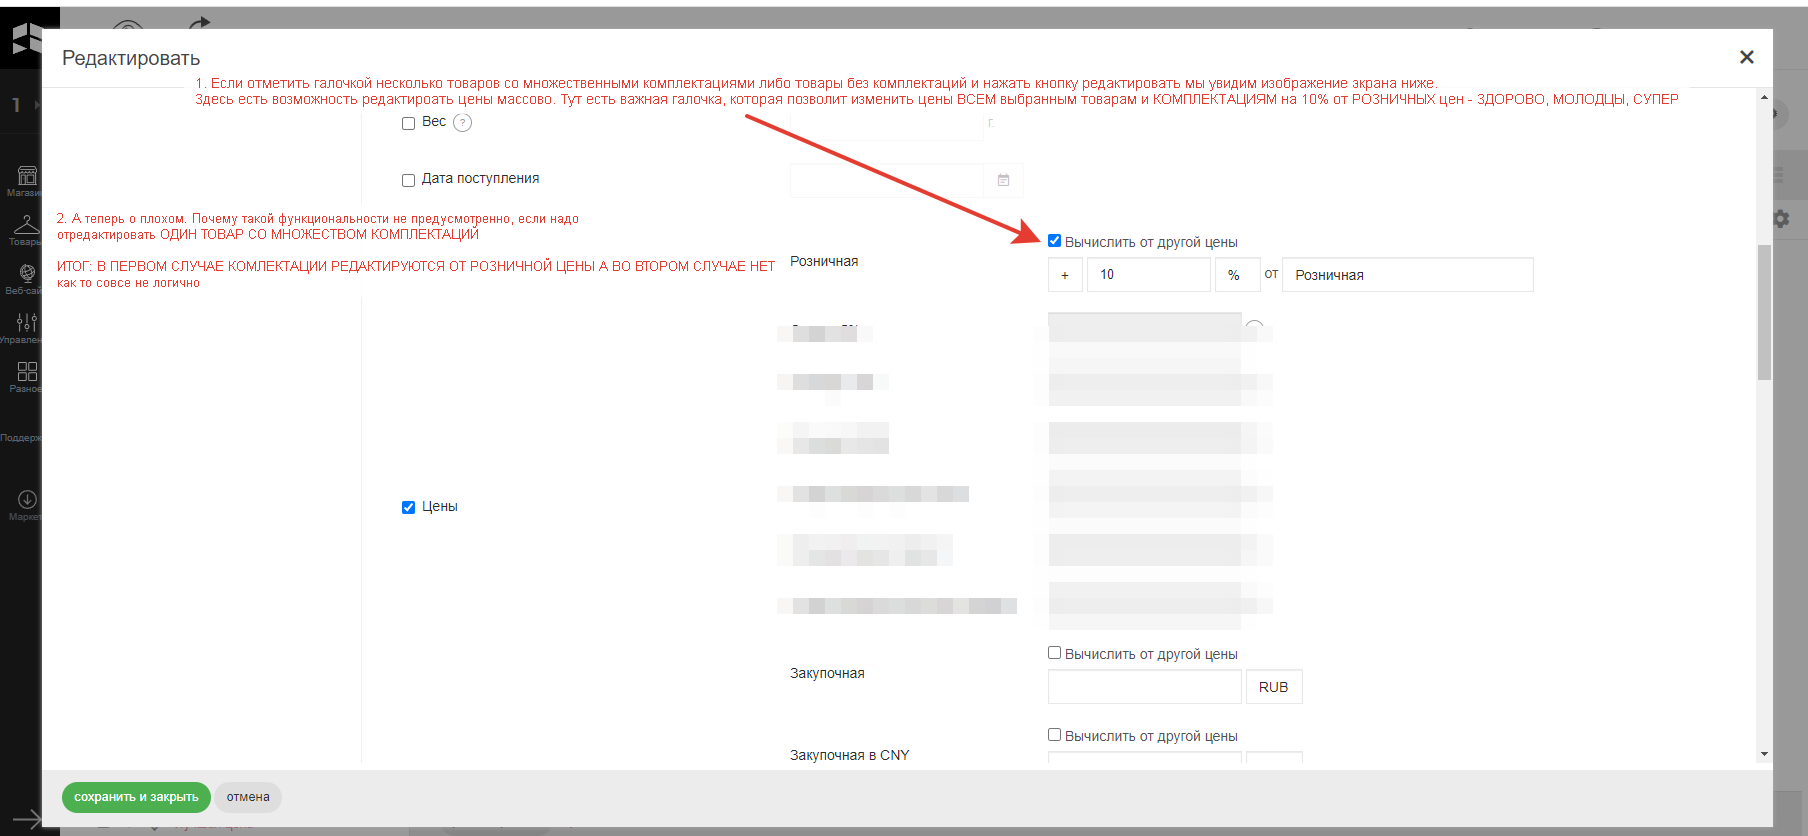Open the Управление sliders icon
1808x836 pixels.
[26, 322]
